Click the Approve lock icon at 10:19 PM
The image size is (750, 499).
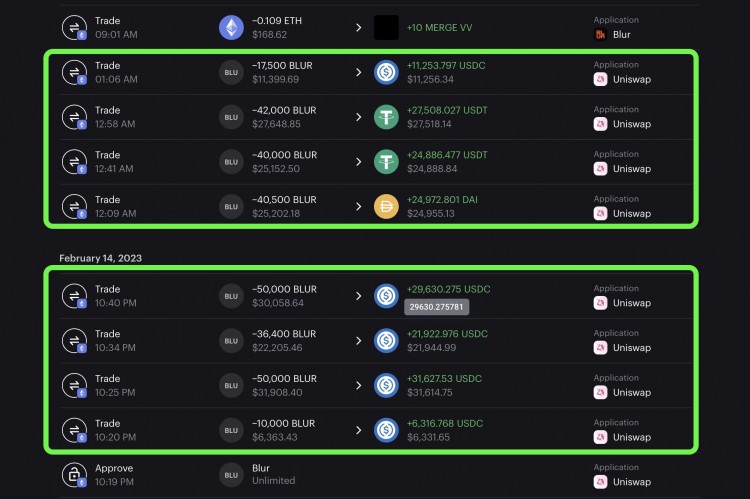point(74,474)
